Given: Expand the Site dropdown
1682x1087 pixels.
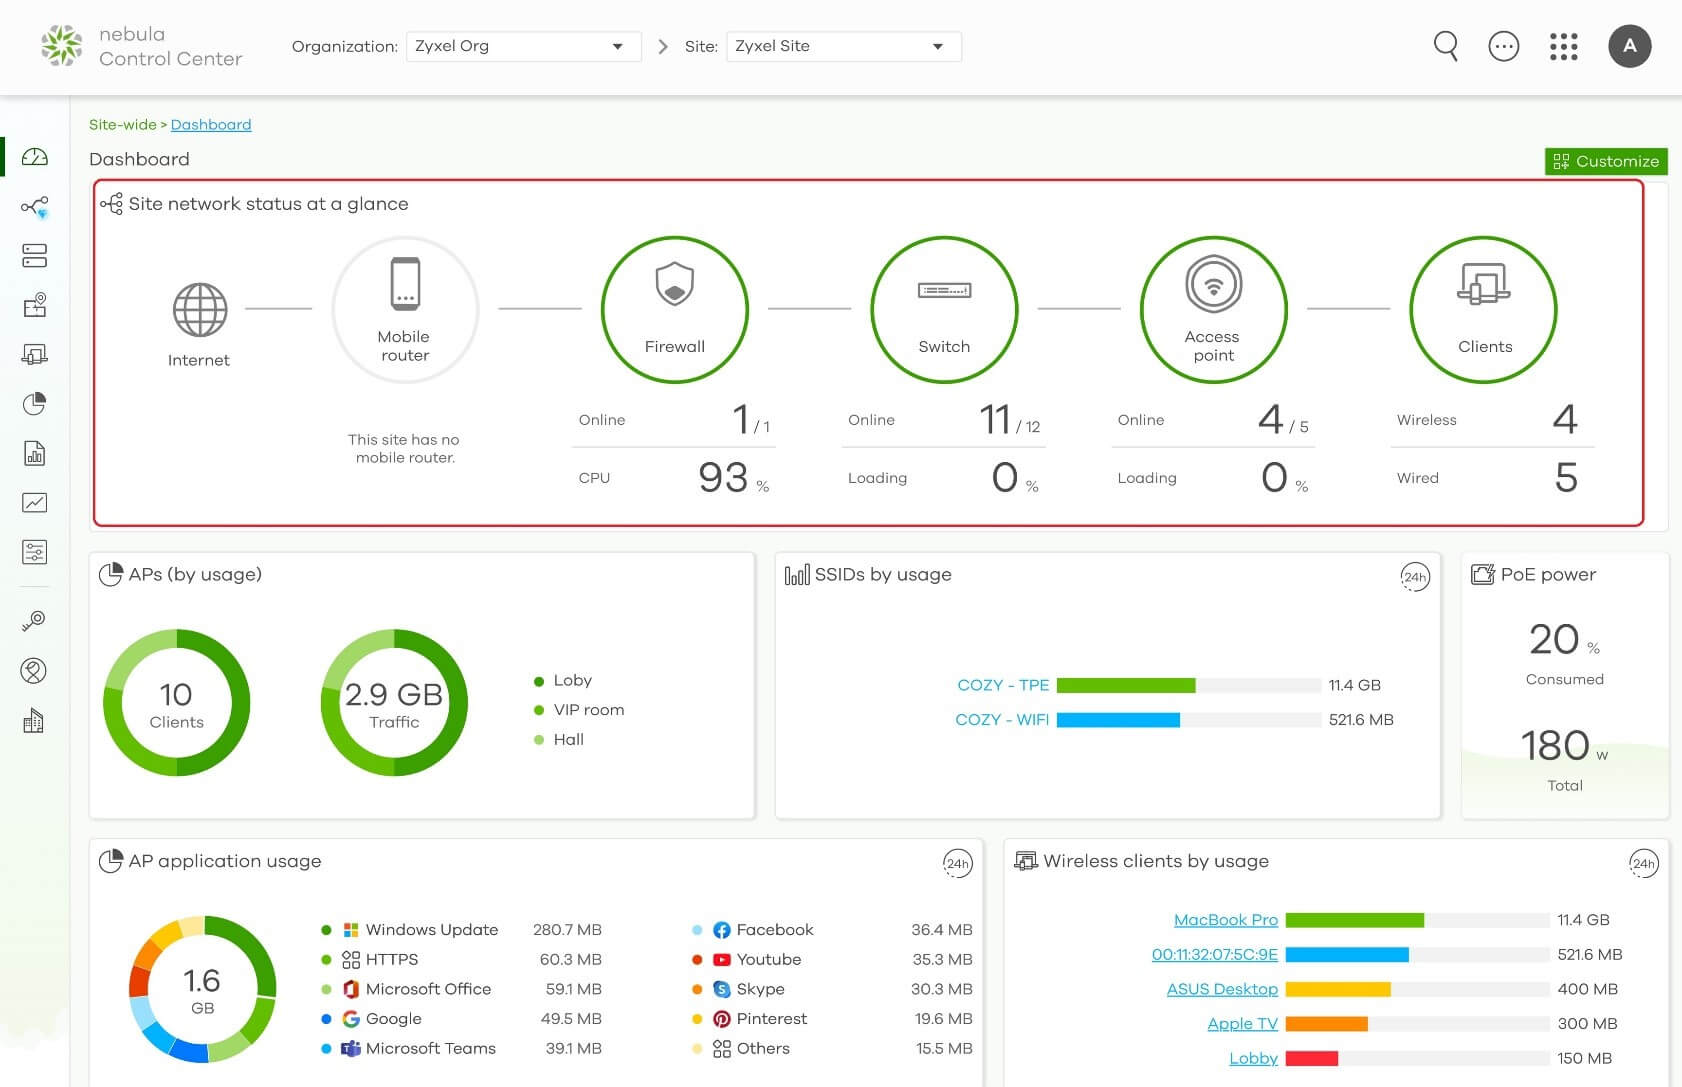Looking at the screenshot, I should coord(843,46).
